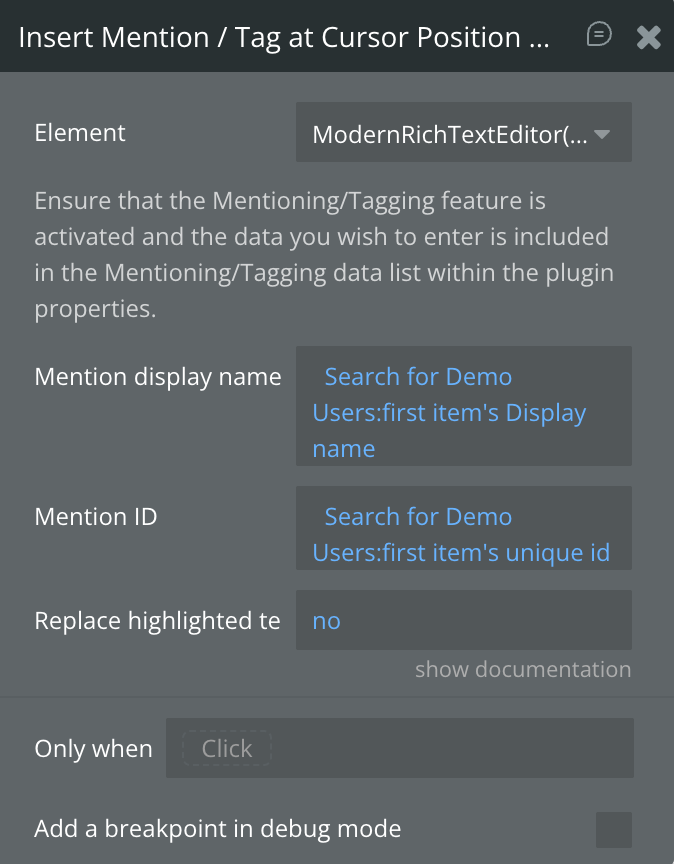
Task: Enable the breakpoint in debug mode checkbox
Action: pyautogui.click(x=613, y=829)
